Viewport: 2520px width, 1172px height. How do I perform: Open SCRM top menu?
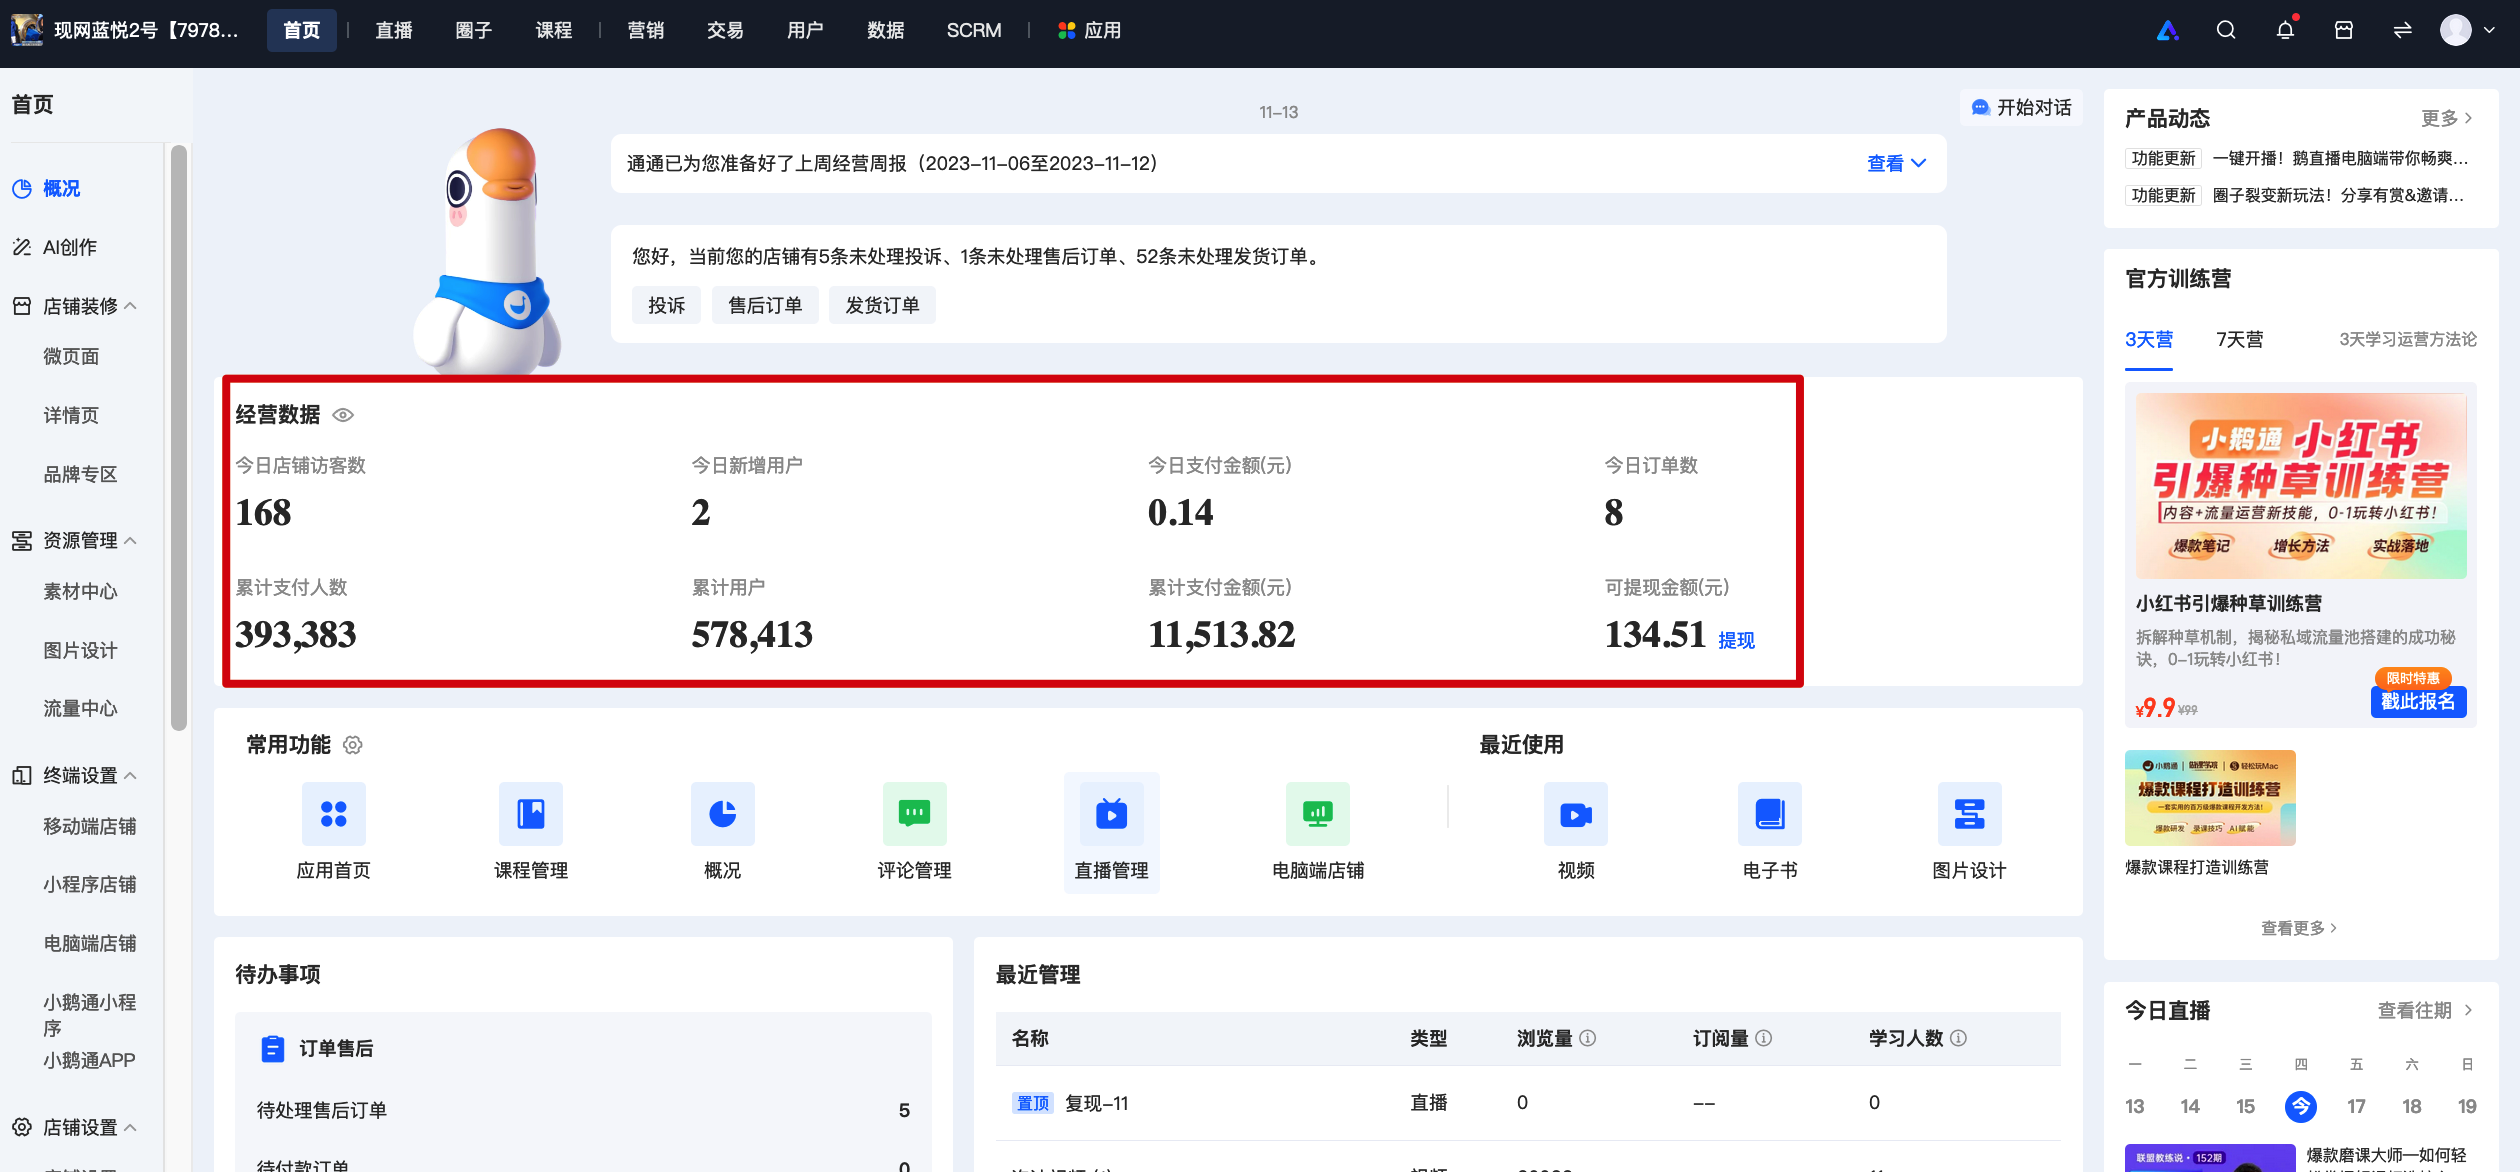(974, 30)
